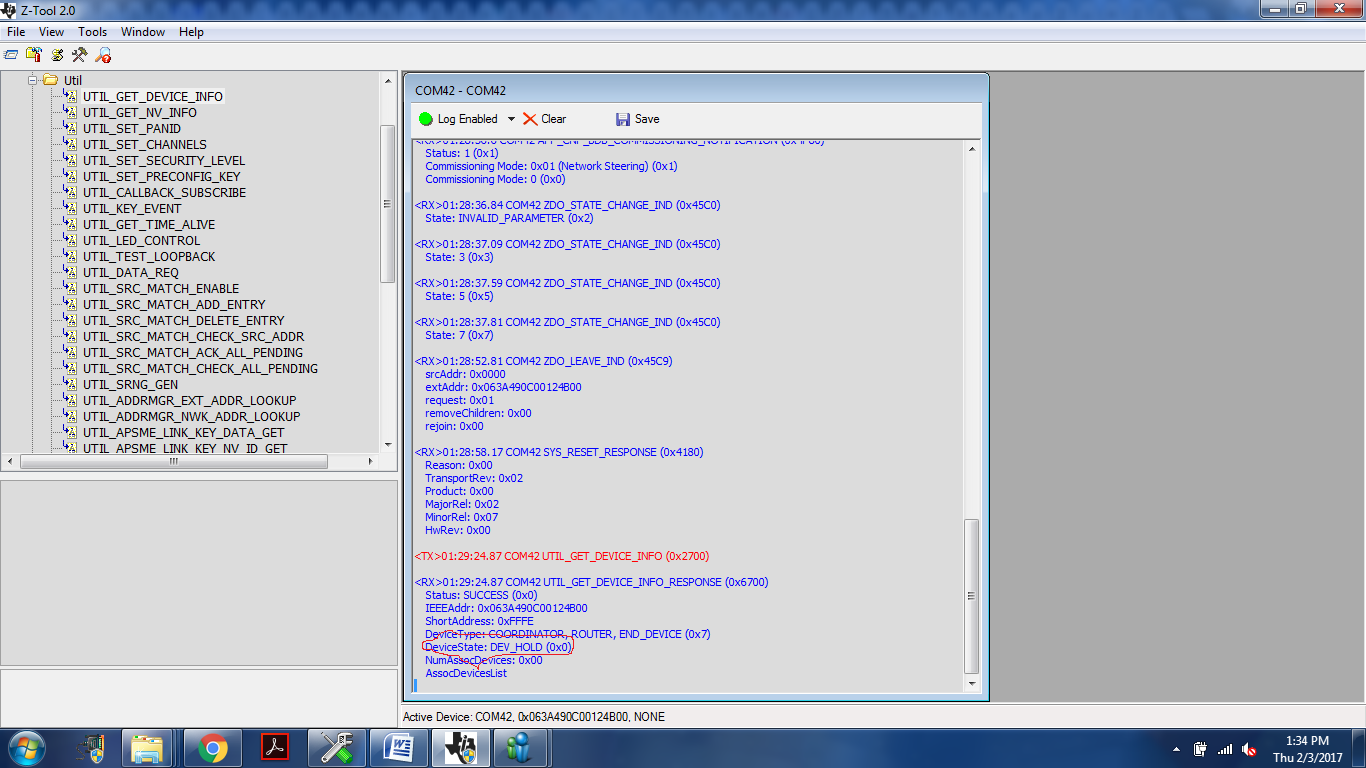Click the Z-Tool Texas Instruments taskbar icon
This screenshot has width=1366, height=768.
[x=460, y=748]
